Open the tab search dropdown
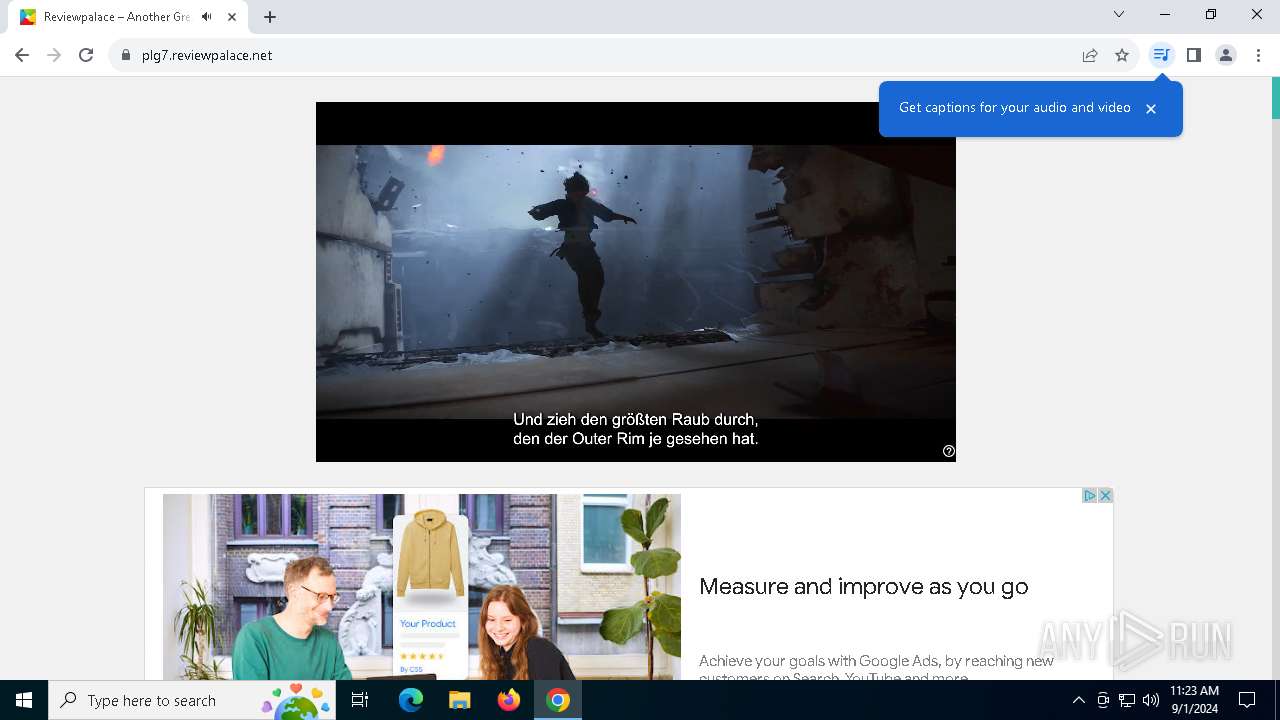Screen dimensions: 1280x720 point(1119,14)
